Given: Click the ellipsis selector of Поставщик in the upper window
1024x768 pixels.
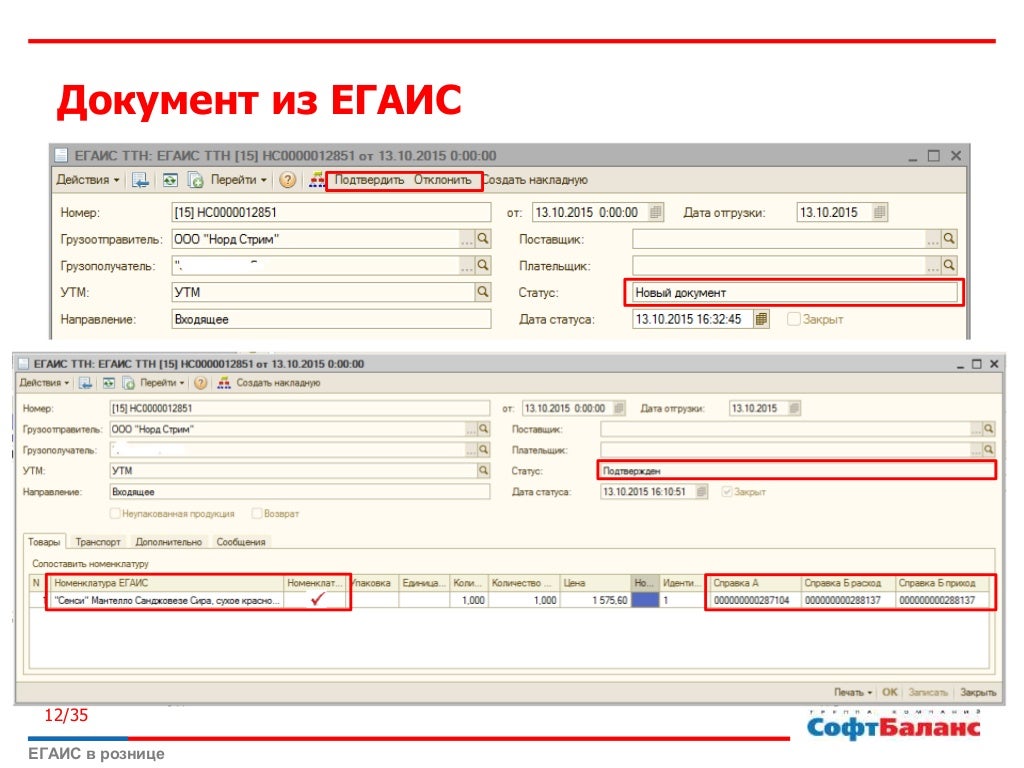Looking at the screenshot, I should coord(933,239).
